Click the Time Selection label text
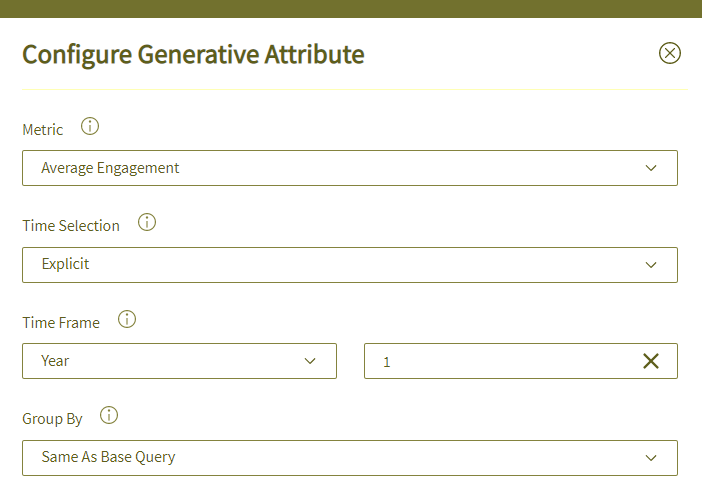The width and height of the screenshot is (702, 492). (x=71, y=226)
